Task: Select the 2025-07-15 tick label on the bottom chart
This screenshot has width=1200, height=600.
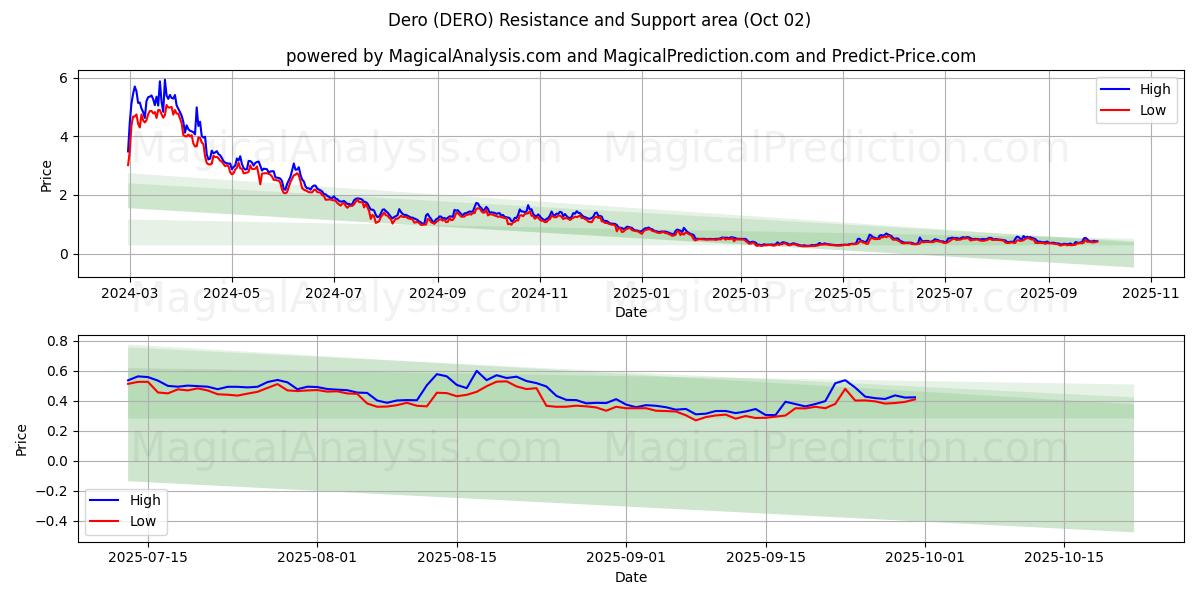Action: point(147,559)
